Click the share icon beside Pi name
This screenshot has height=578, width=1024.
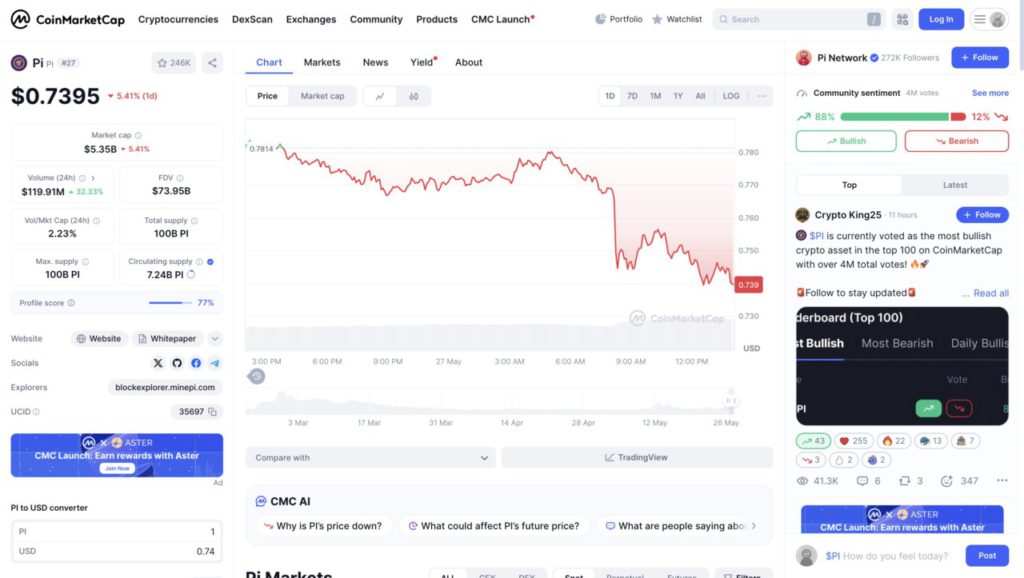(x=212, y=63)
